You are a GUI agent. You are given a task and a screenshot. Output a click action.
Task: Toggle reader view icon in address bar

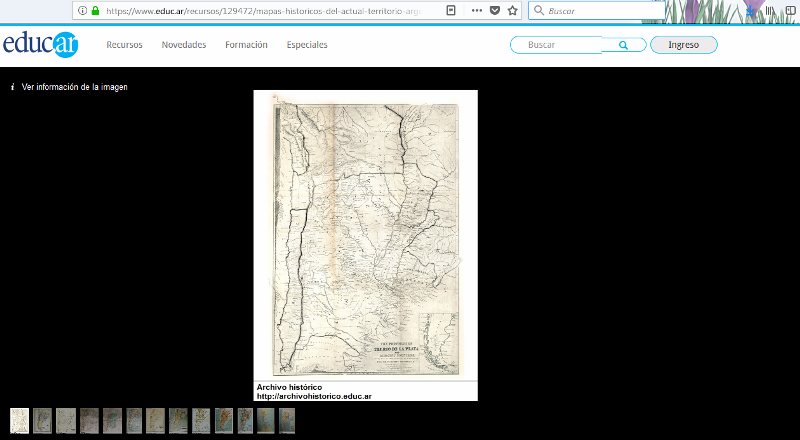click(451, 10)
